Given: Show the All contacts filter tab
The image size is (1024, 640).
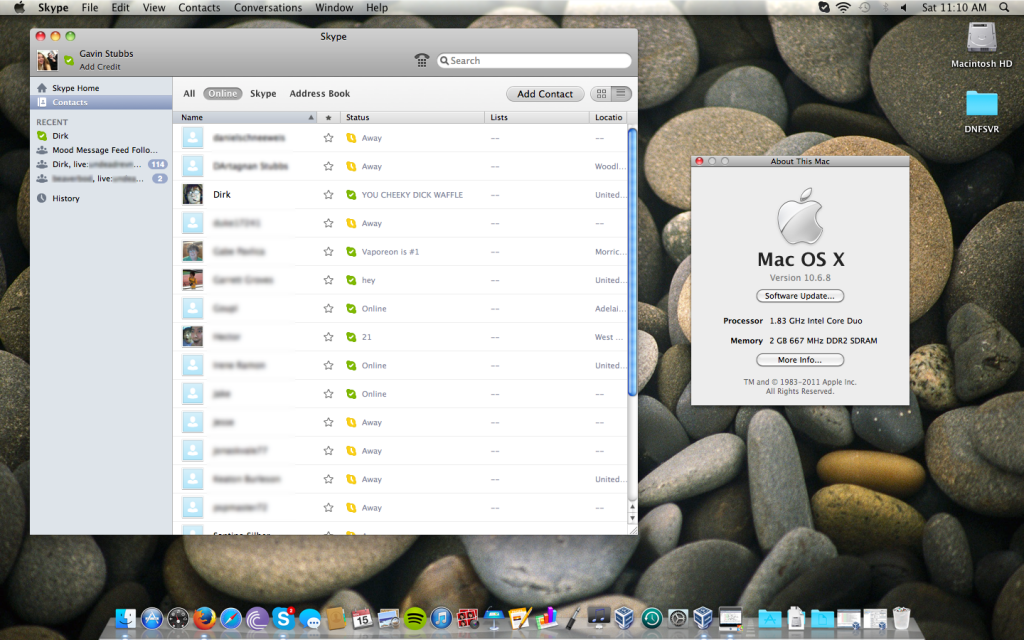Looking at the screenshot, I should tap(189, 93).
